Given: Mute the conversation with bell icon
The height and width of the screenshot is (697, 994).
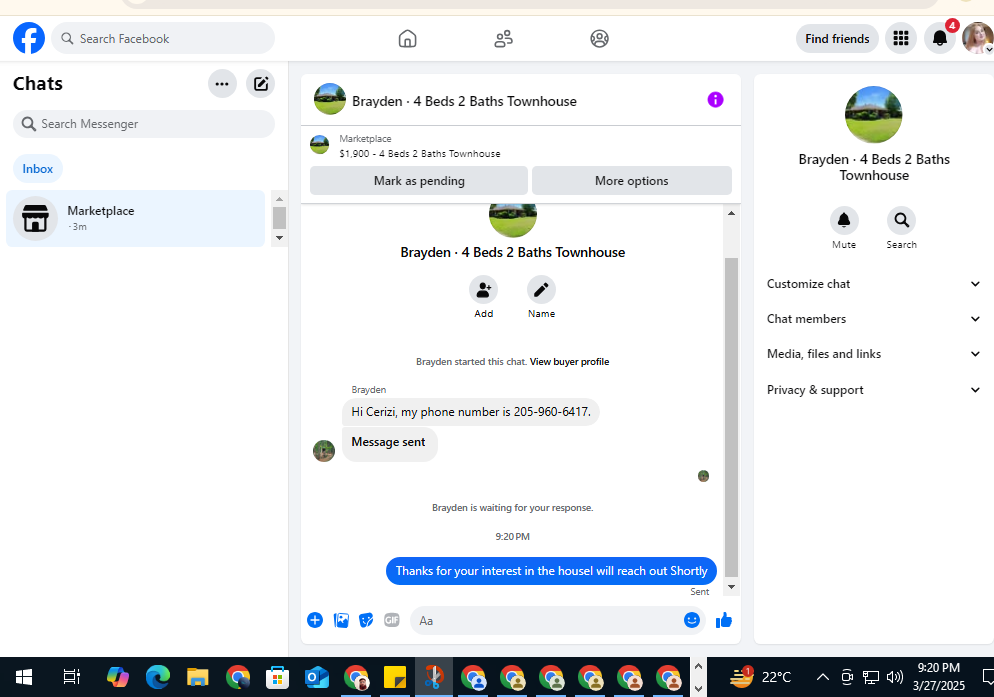Looking at the screenshot, I should 844,220.
